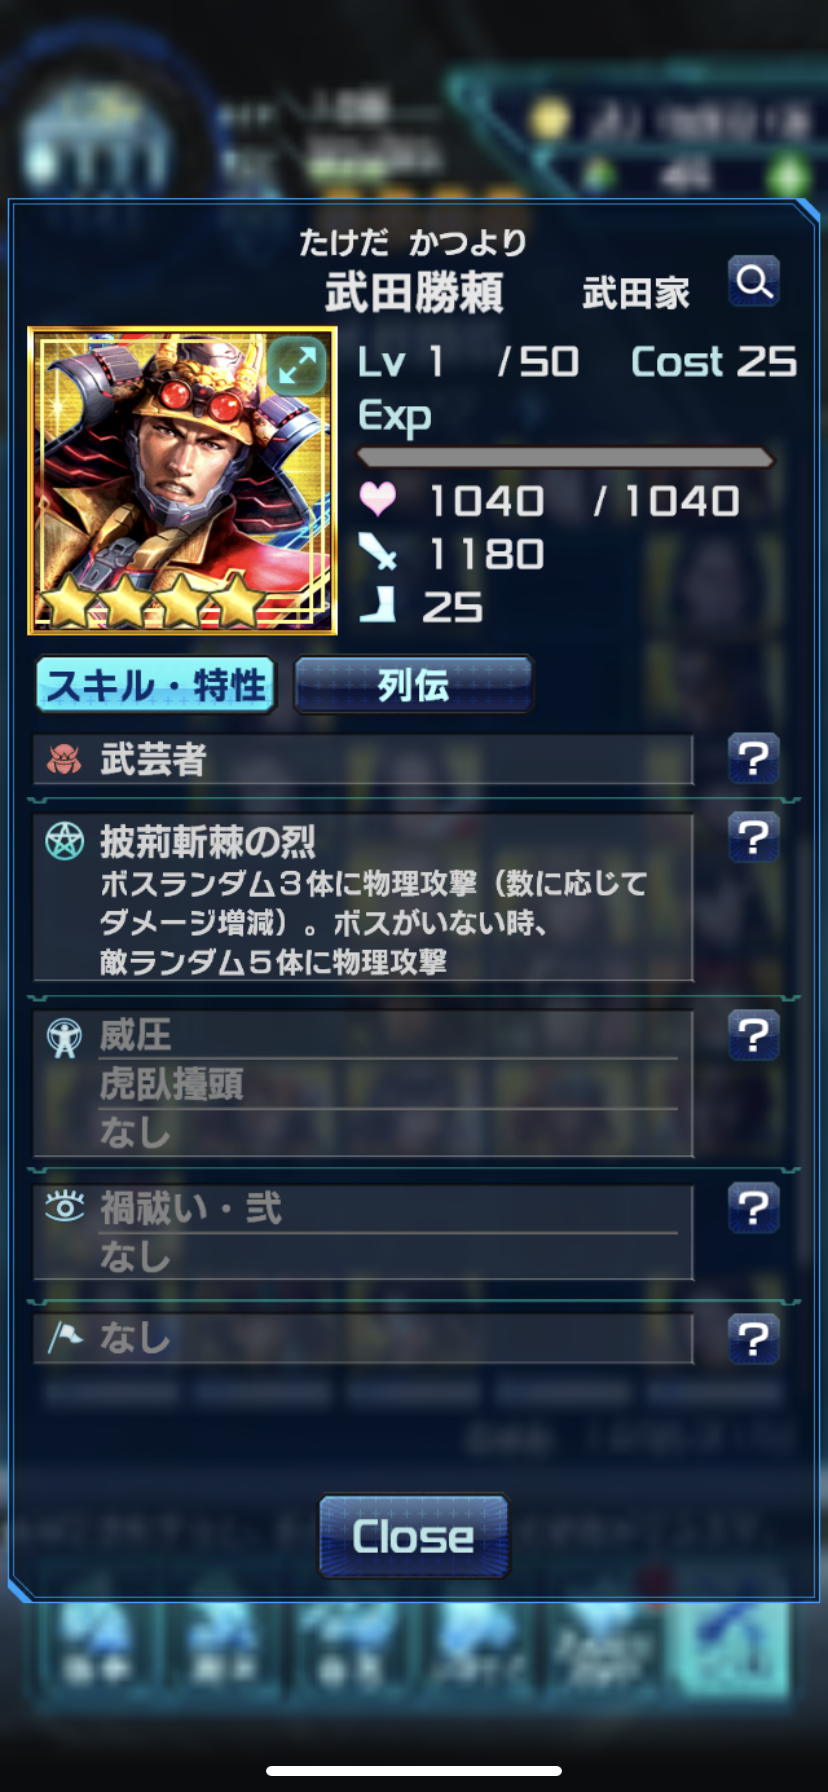Tap the Exp progress bar

(566, 458)
